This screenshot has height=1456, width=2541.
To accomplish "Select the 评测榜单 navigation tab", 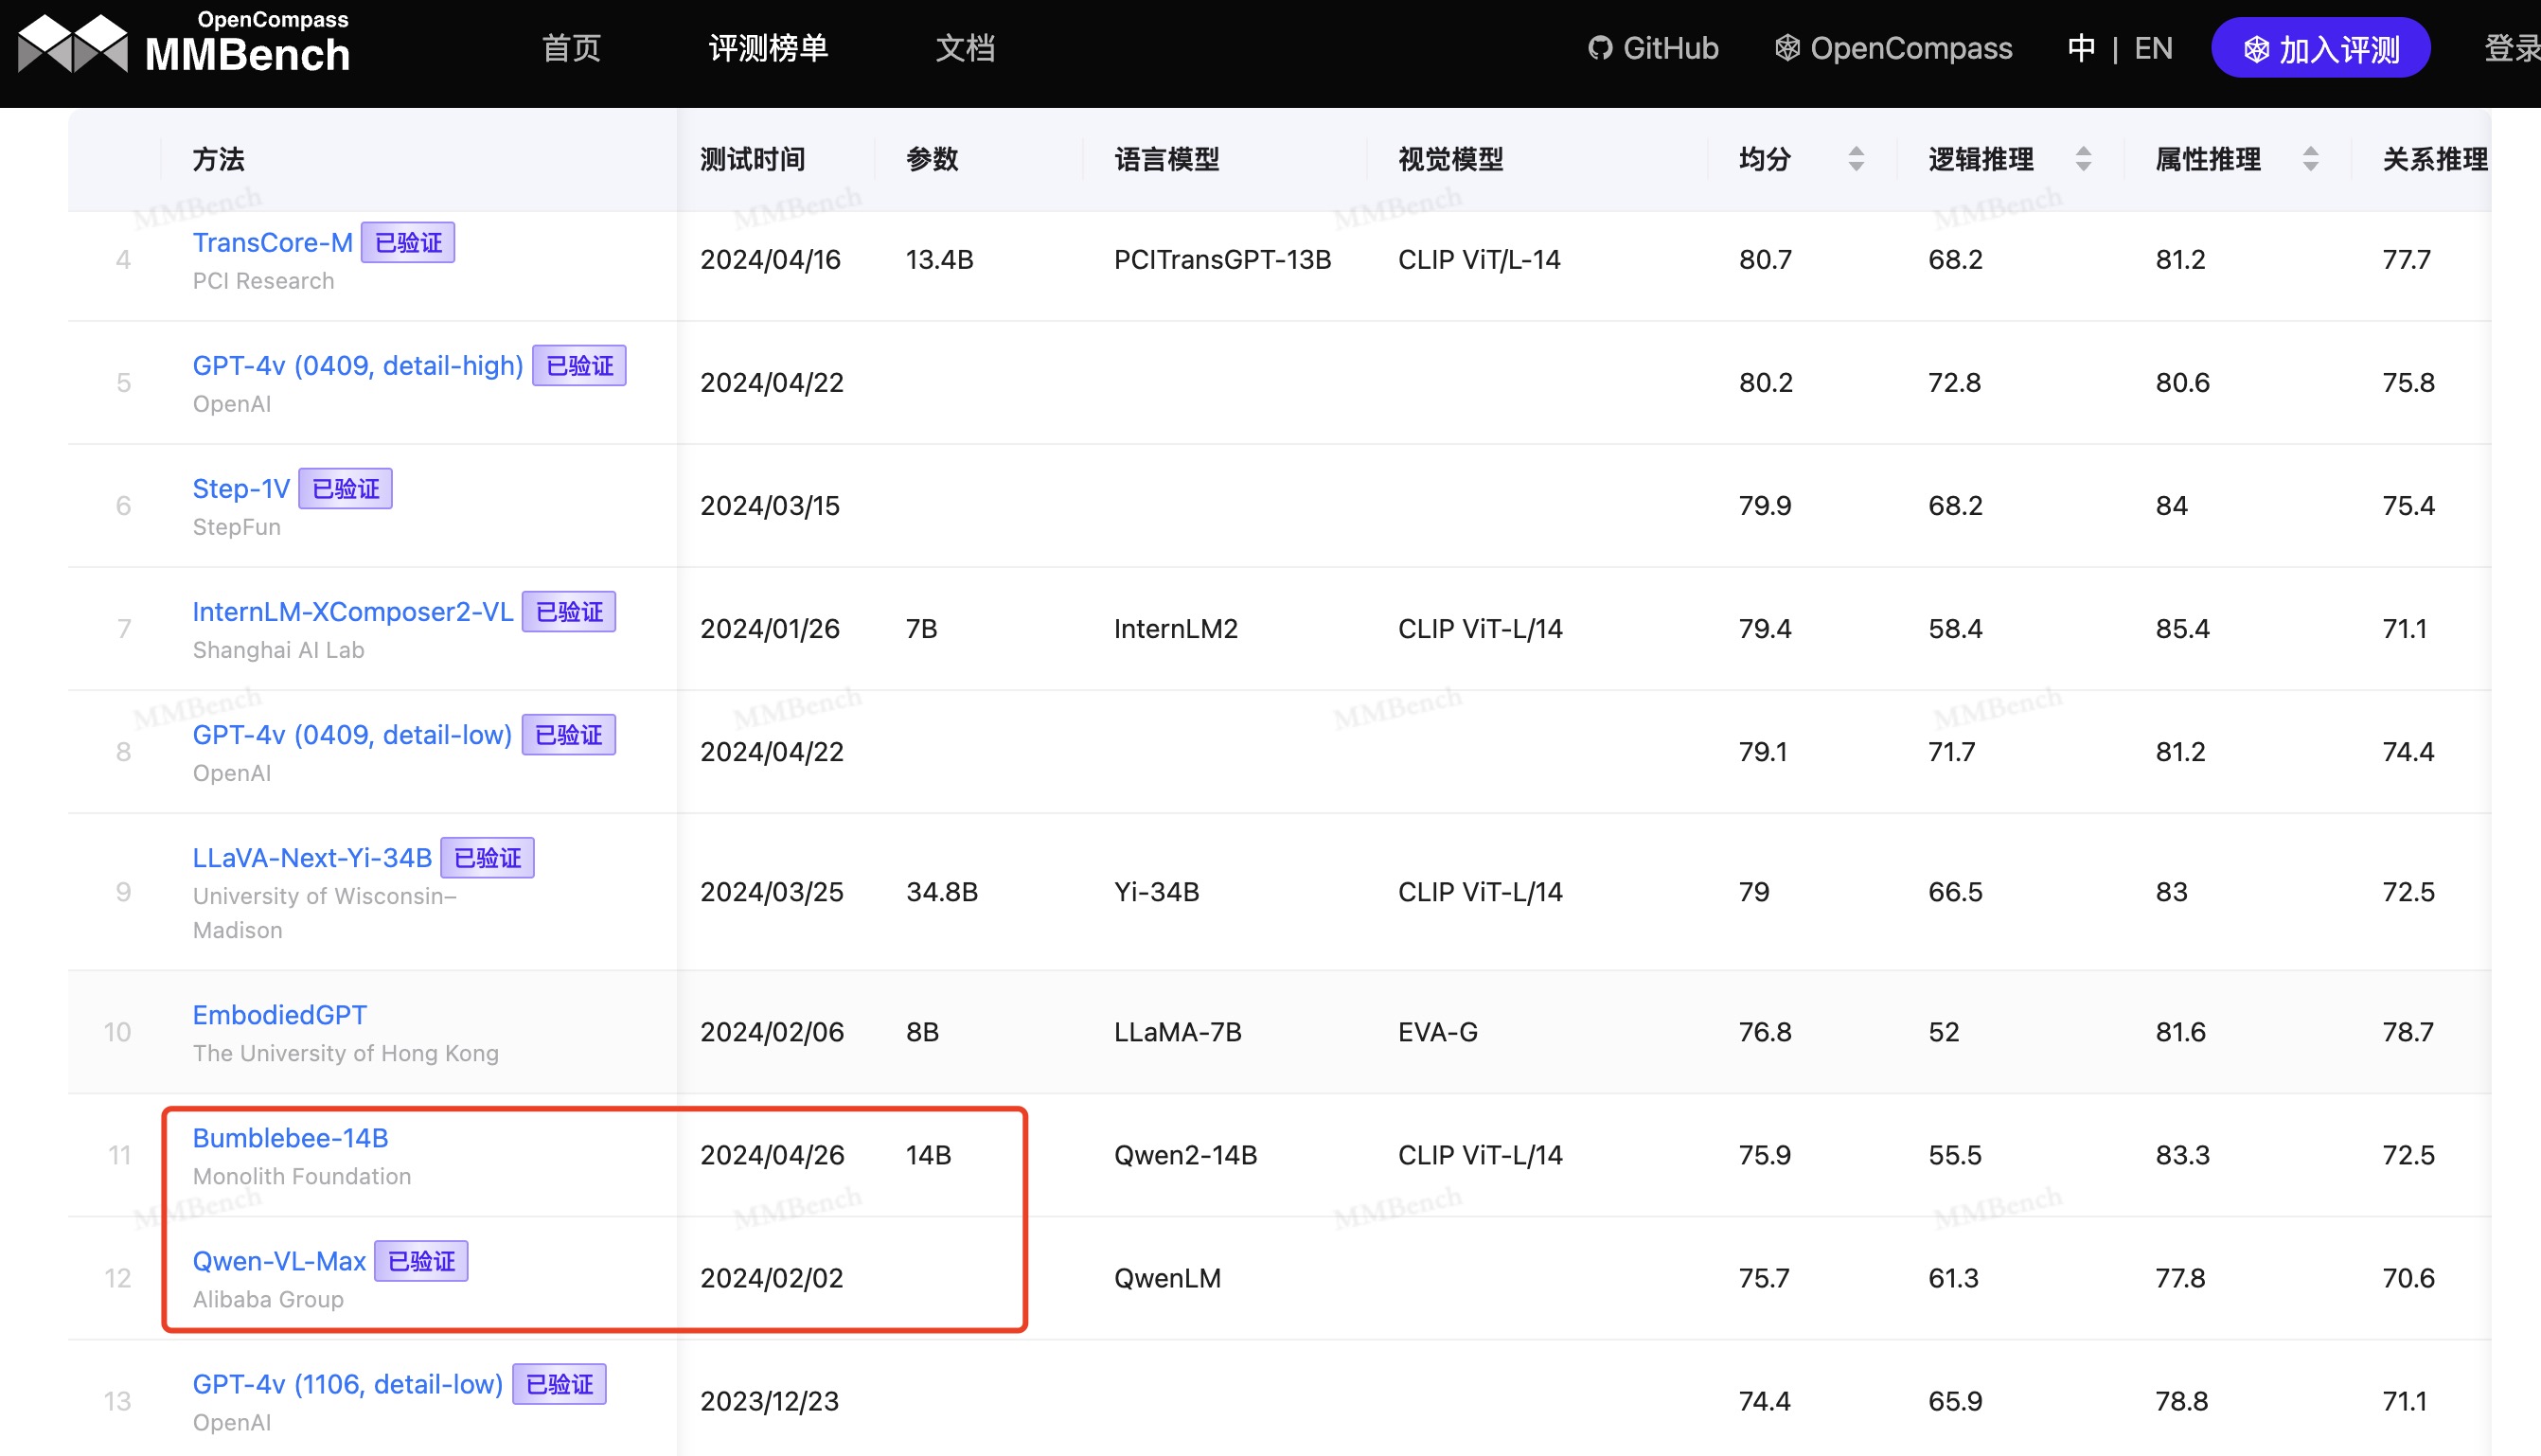I will point(768,48).
